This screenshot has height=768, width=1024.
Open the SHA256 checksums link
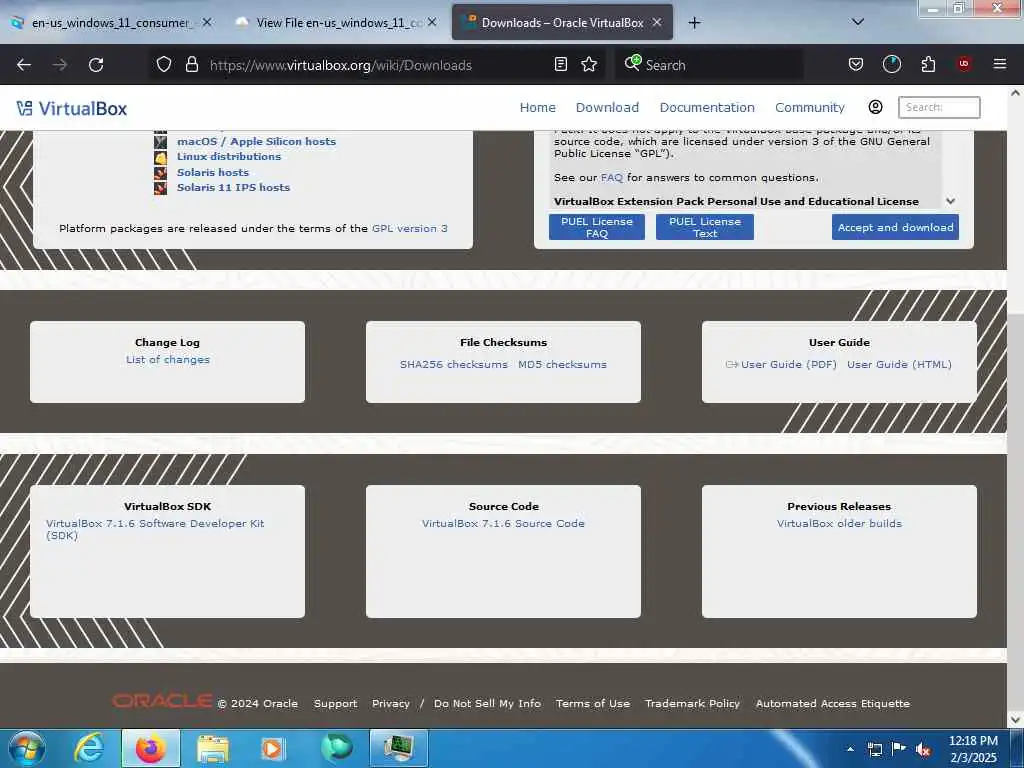pyautogui.click(x=454, y=364)
